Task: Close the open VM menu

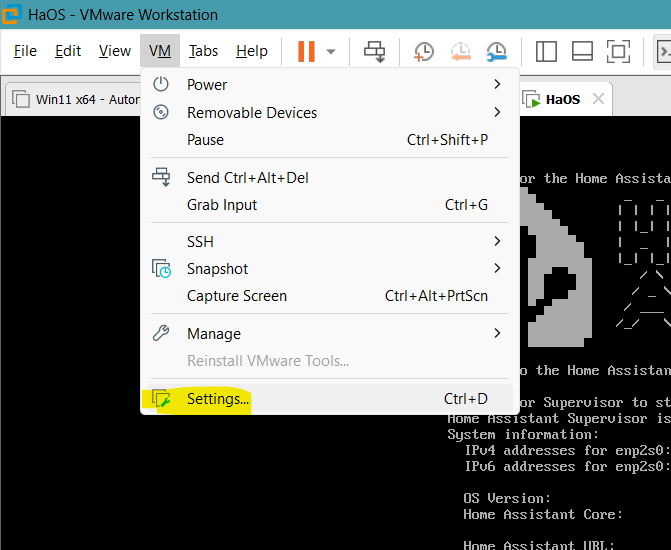Action: tap(160, 51)
